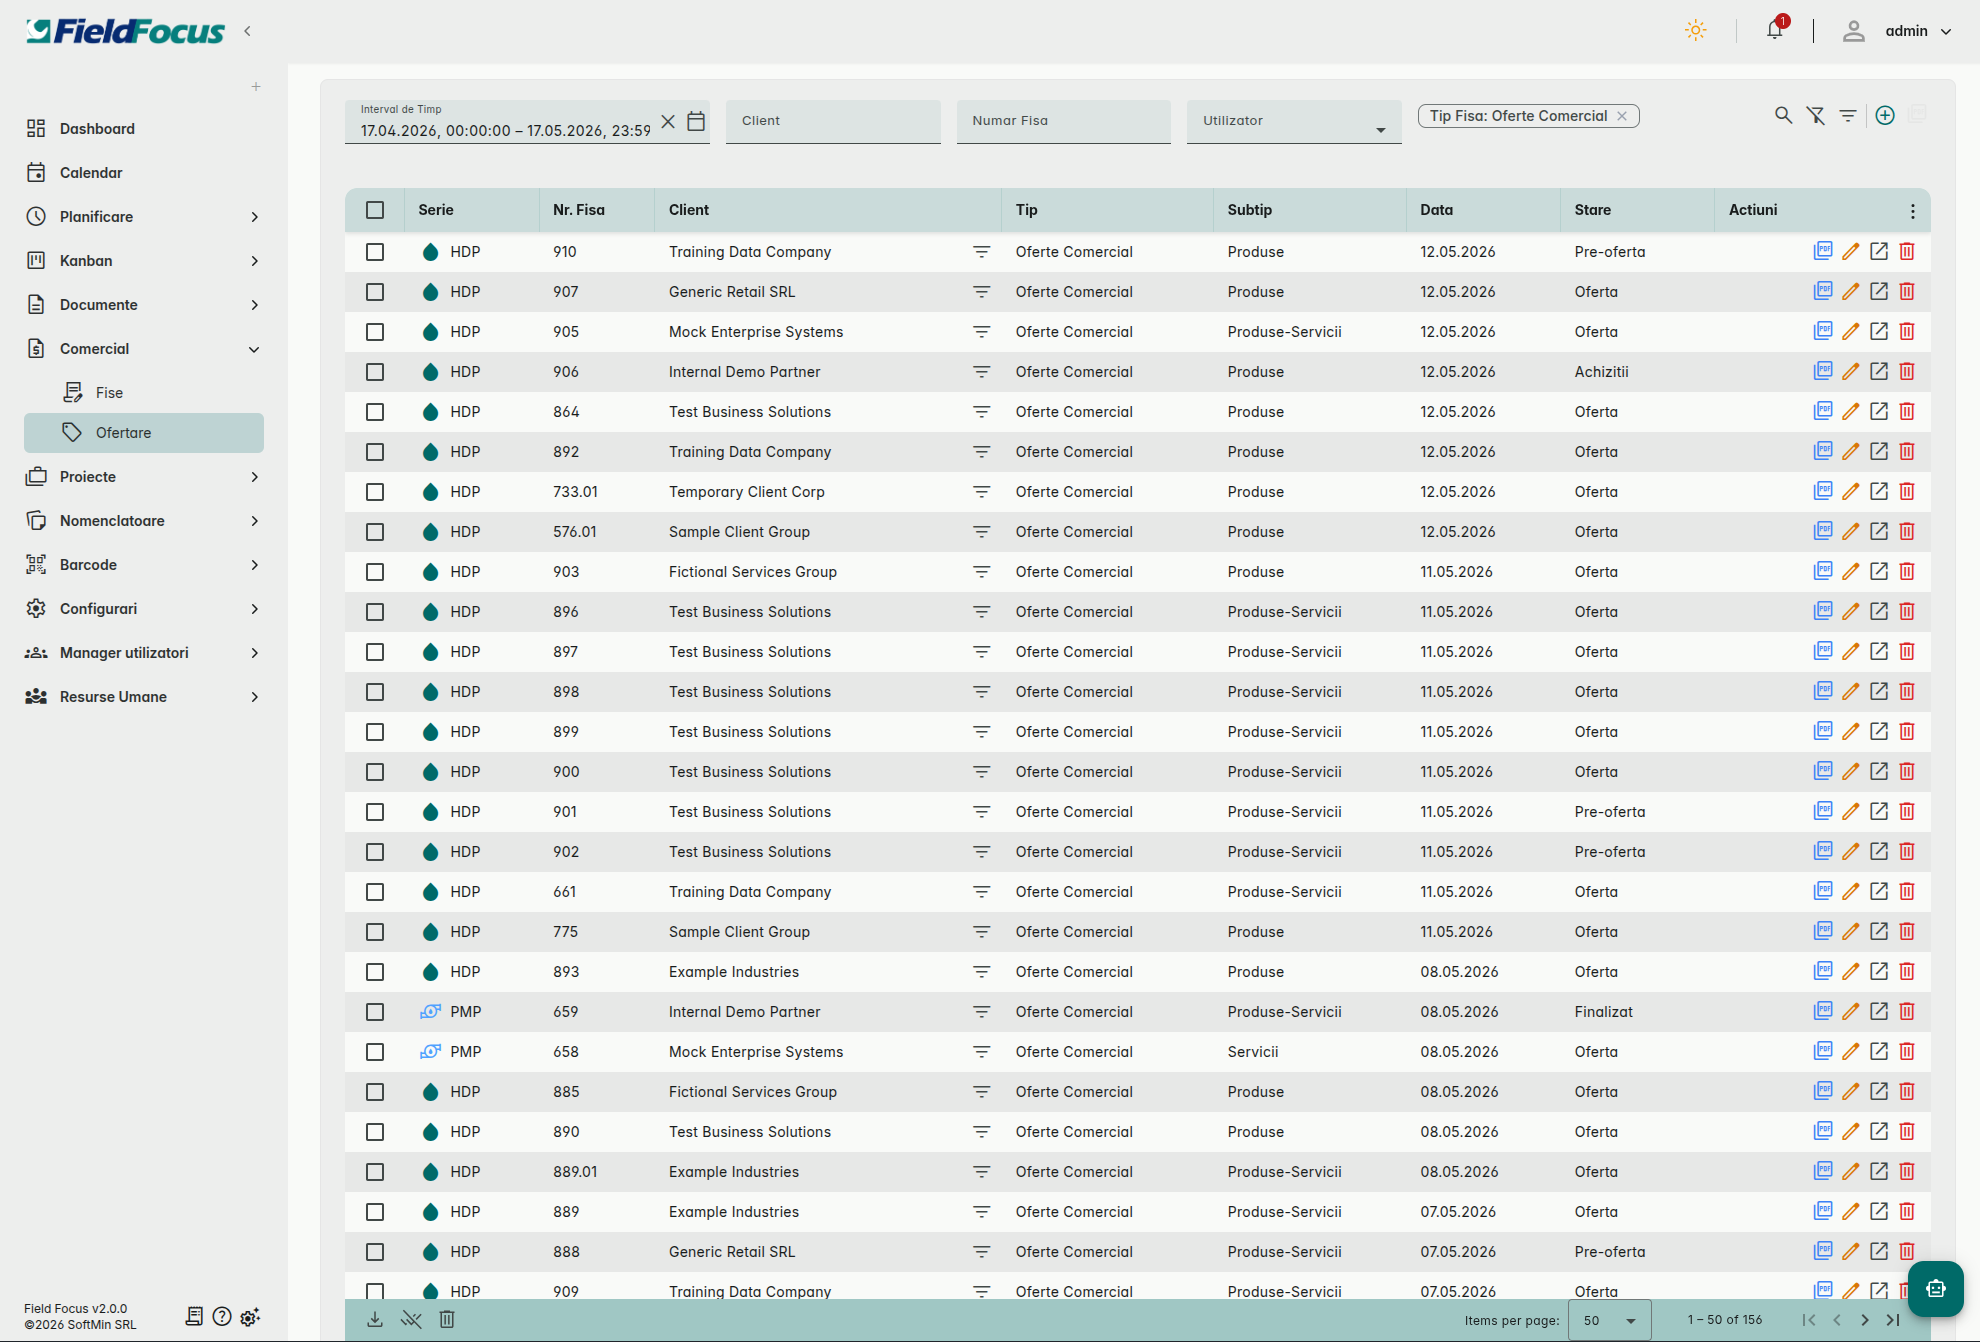1980x1342 pixels.
Task: Open table column options three-dot menu
Action: 1912,211
